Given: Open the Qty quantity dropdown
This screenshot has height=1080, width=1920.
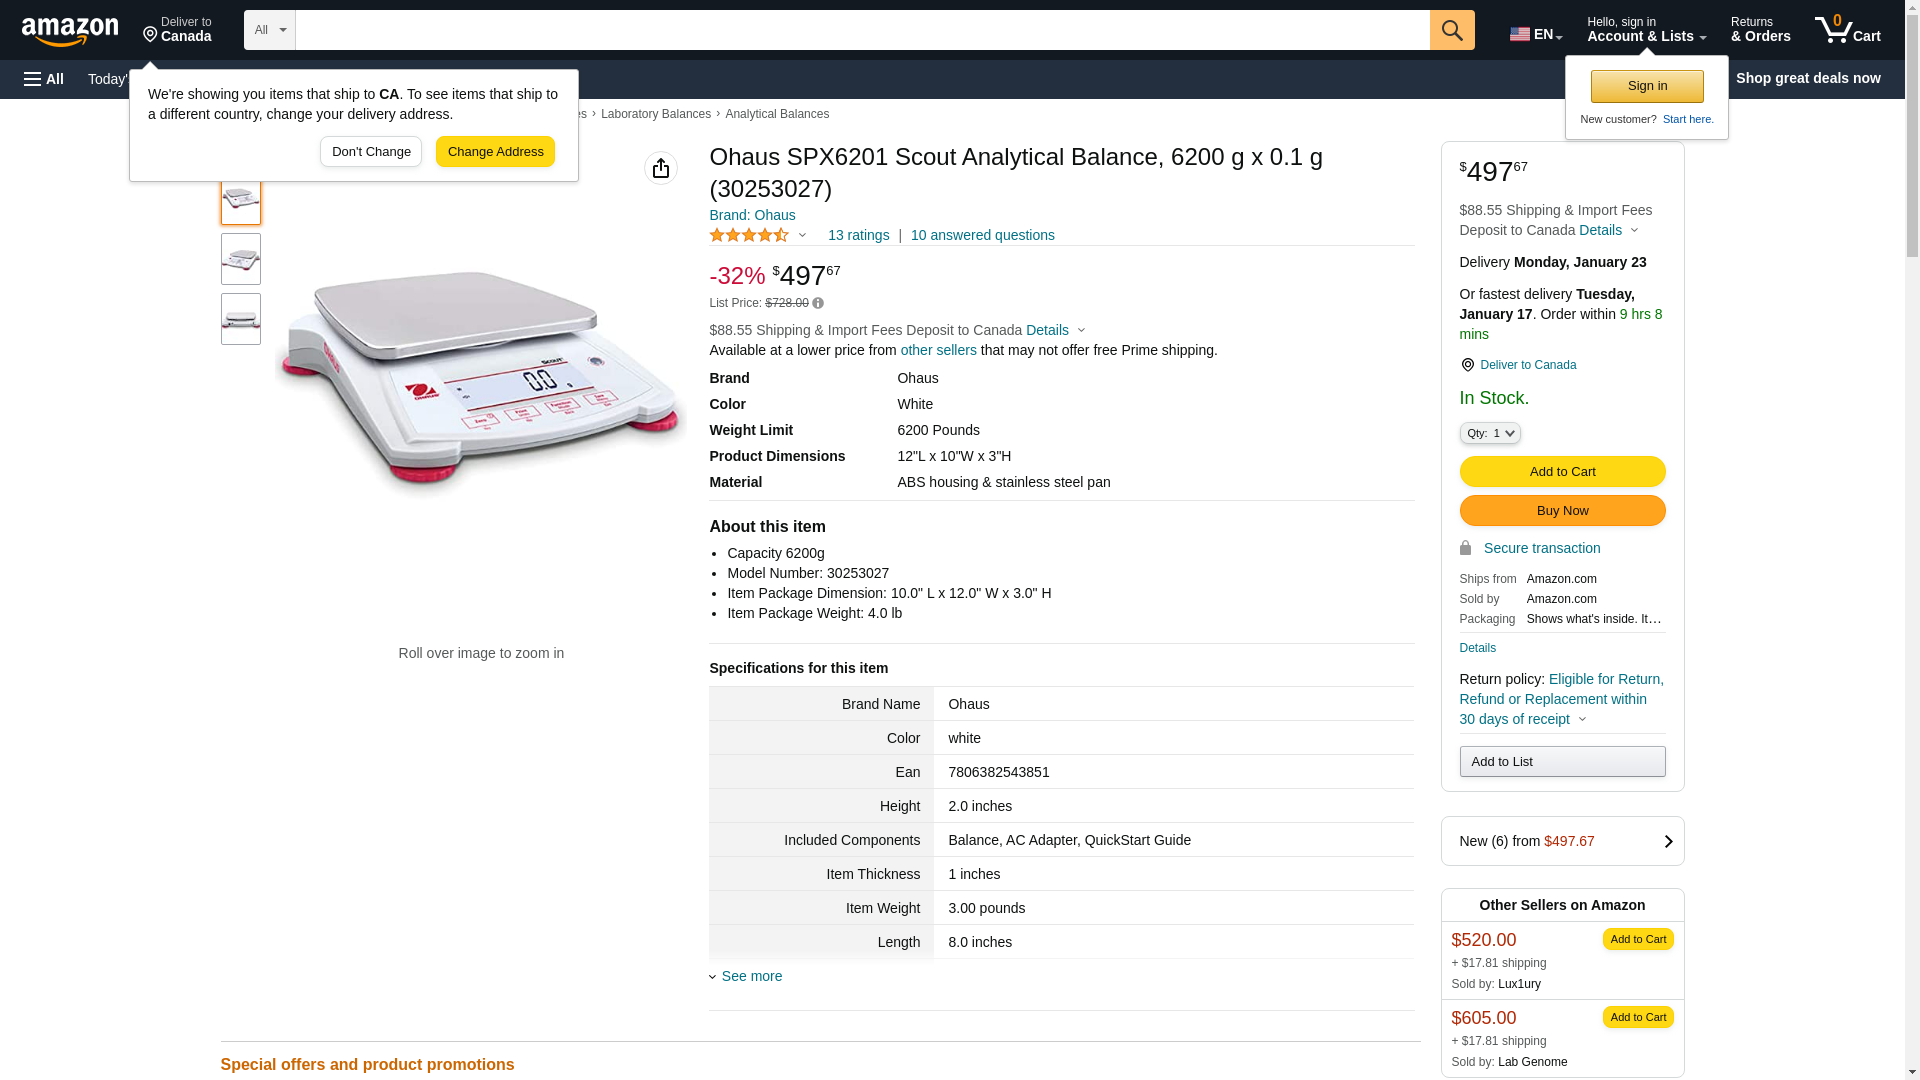Looking at the screenshot, I should coord(1490,433).
